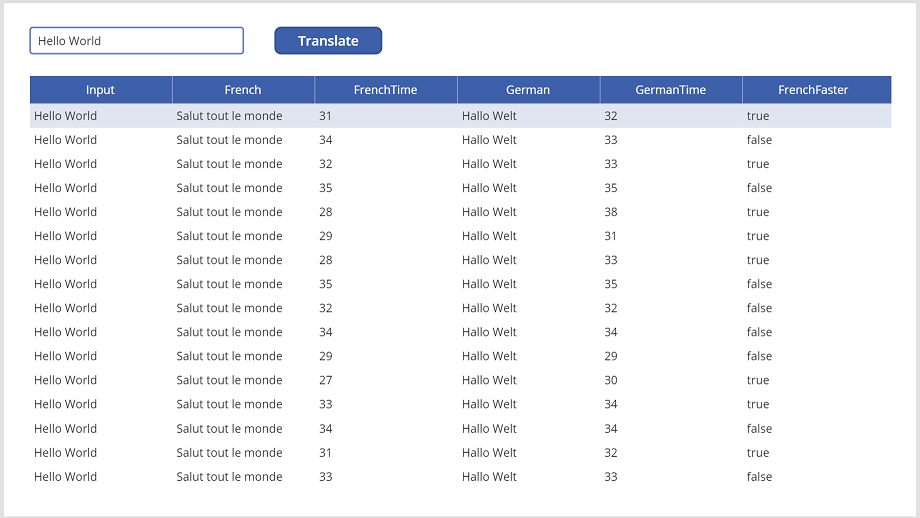Screen dimensions: 920x518
Task: Select "false" in the last table row
Action: [x=759, y=477]
